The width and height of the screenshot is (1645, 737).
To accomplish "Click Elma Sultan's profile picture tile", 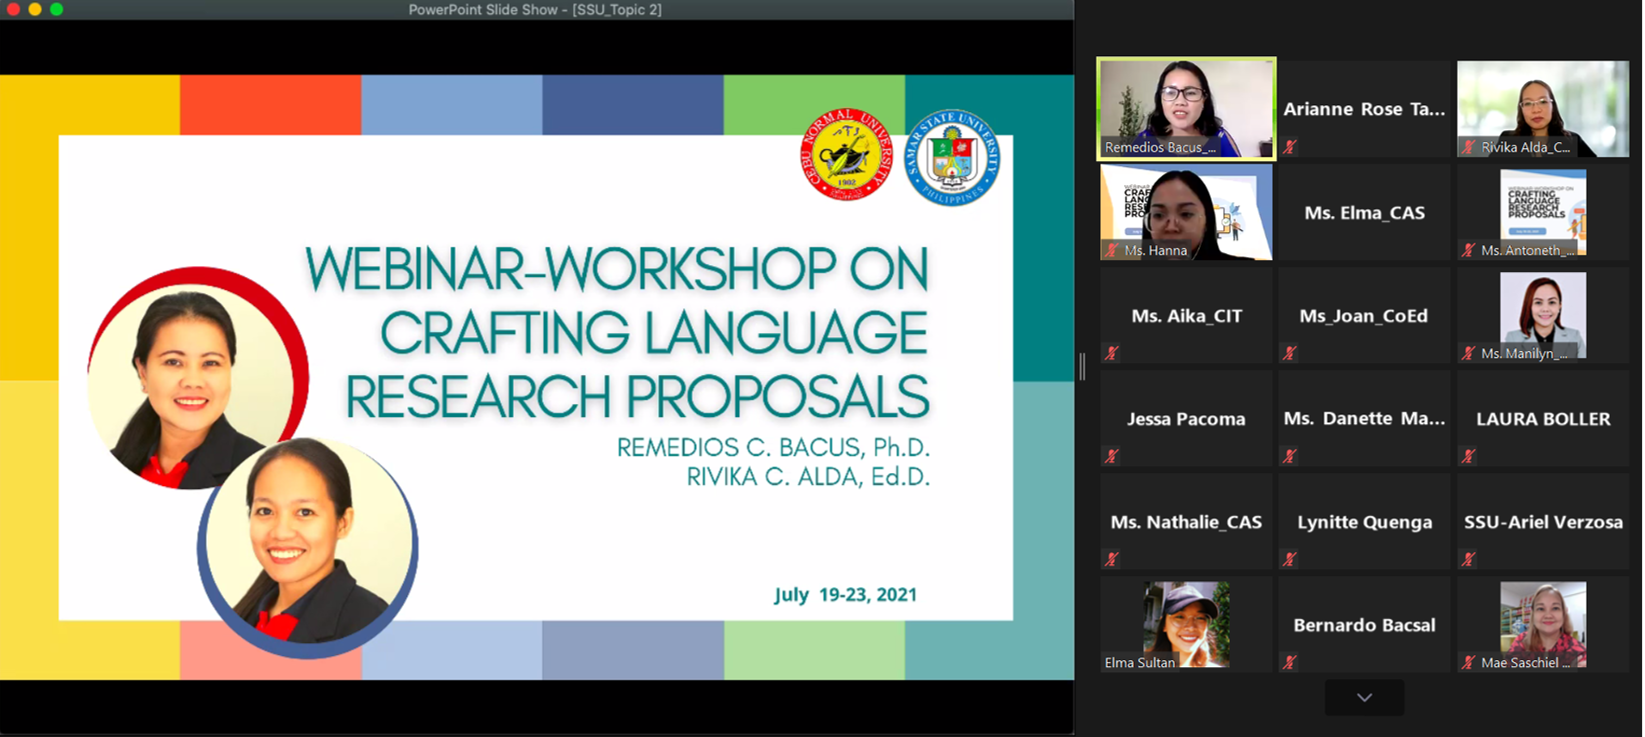I will click(1186, 625).
